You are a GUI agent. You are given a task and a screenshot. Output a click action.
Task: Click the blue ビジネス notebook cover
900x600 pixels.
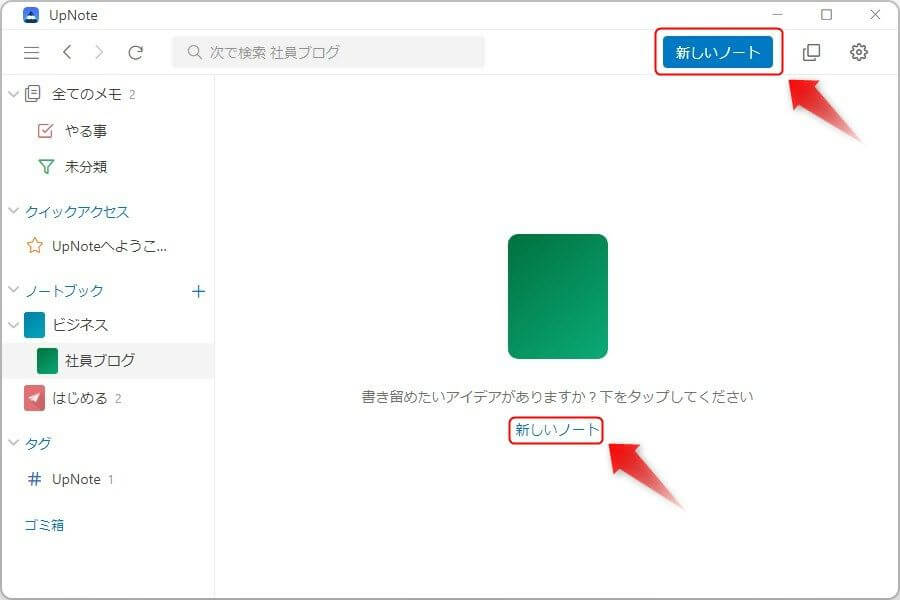(x=34, y=325)
